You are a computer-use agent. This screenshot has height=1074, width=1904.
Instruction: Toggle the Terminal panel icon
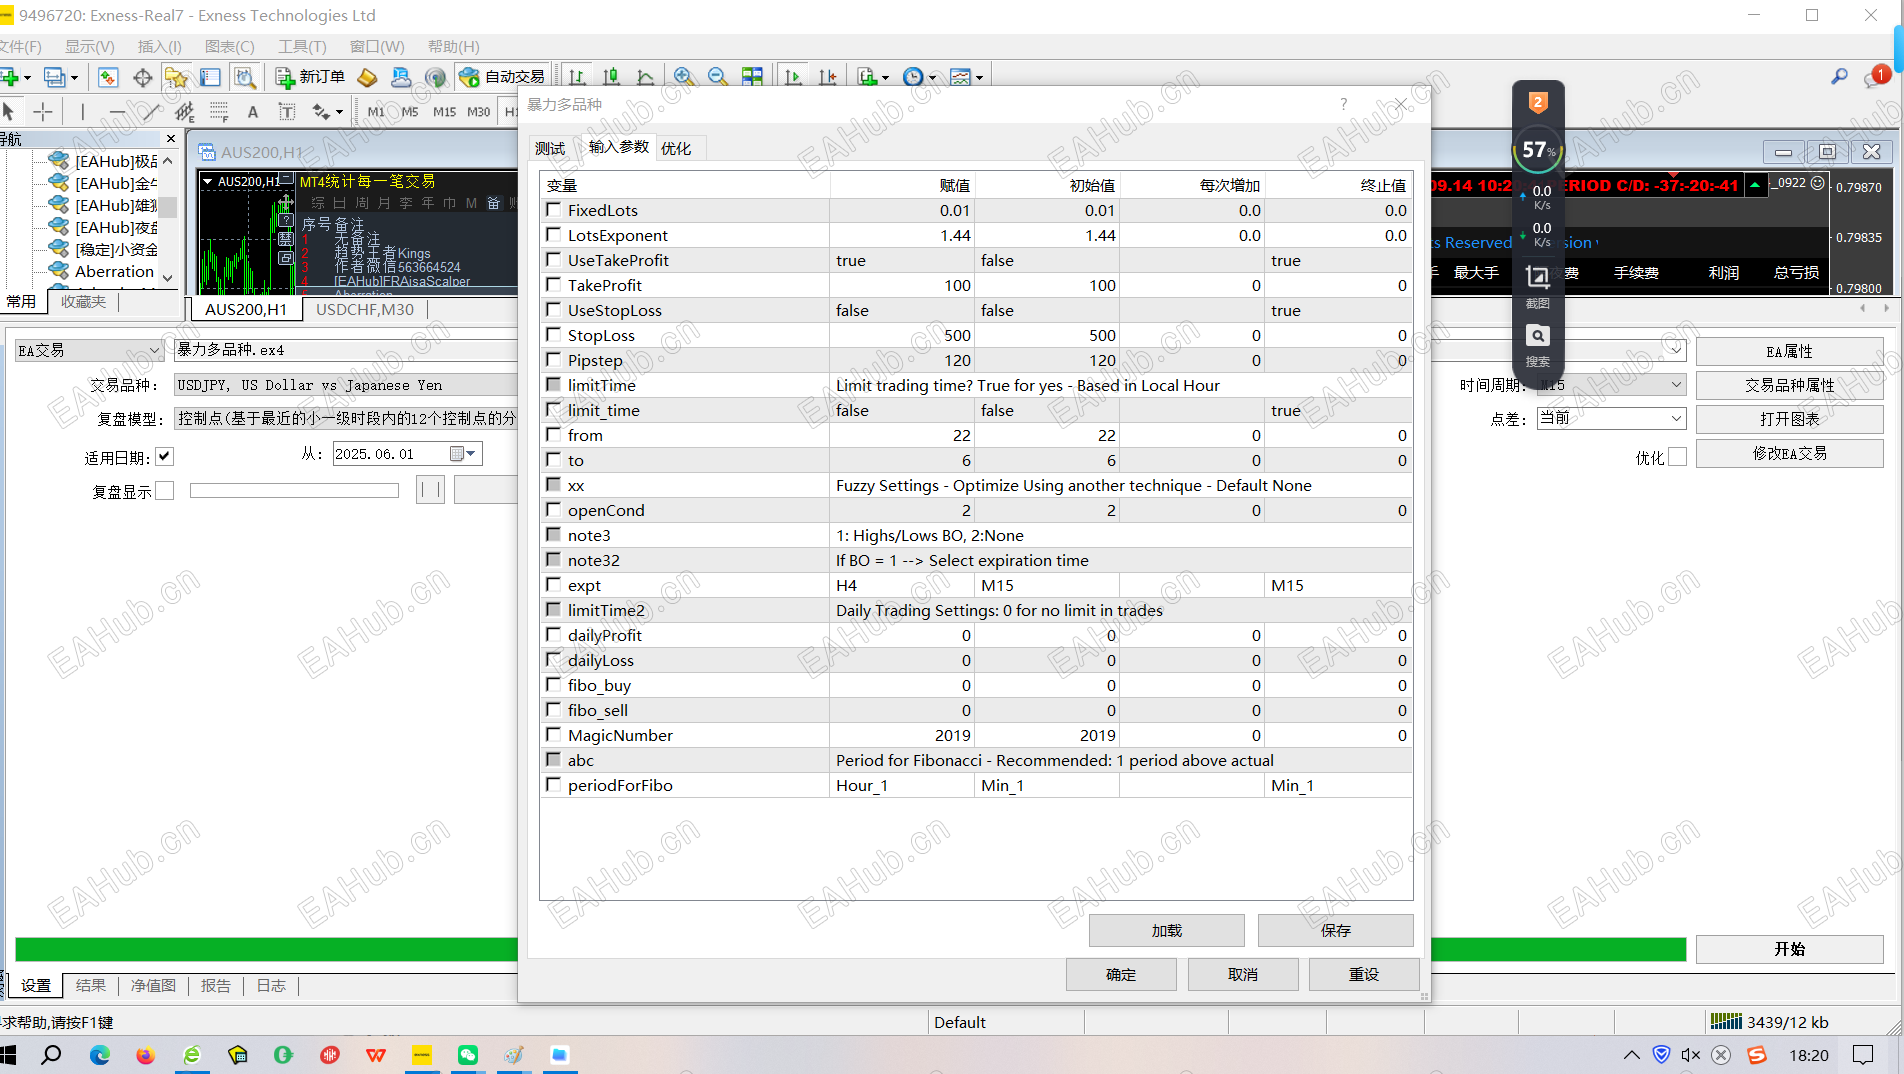[x=210, y=77]
